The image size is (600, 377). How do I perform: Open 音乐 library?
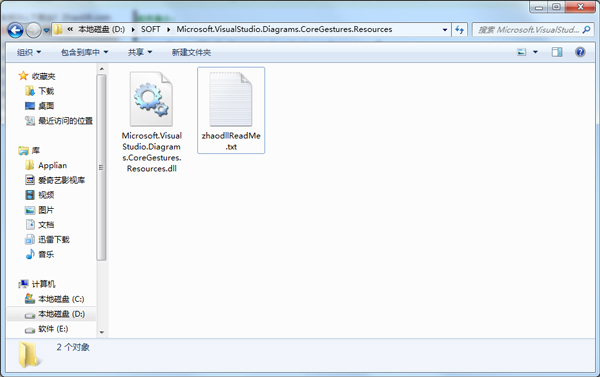coord(46,254)
